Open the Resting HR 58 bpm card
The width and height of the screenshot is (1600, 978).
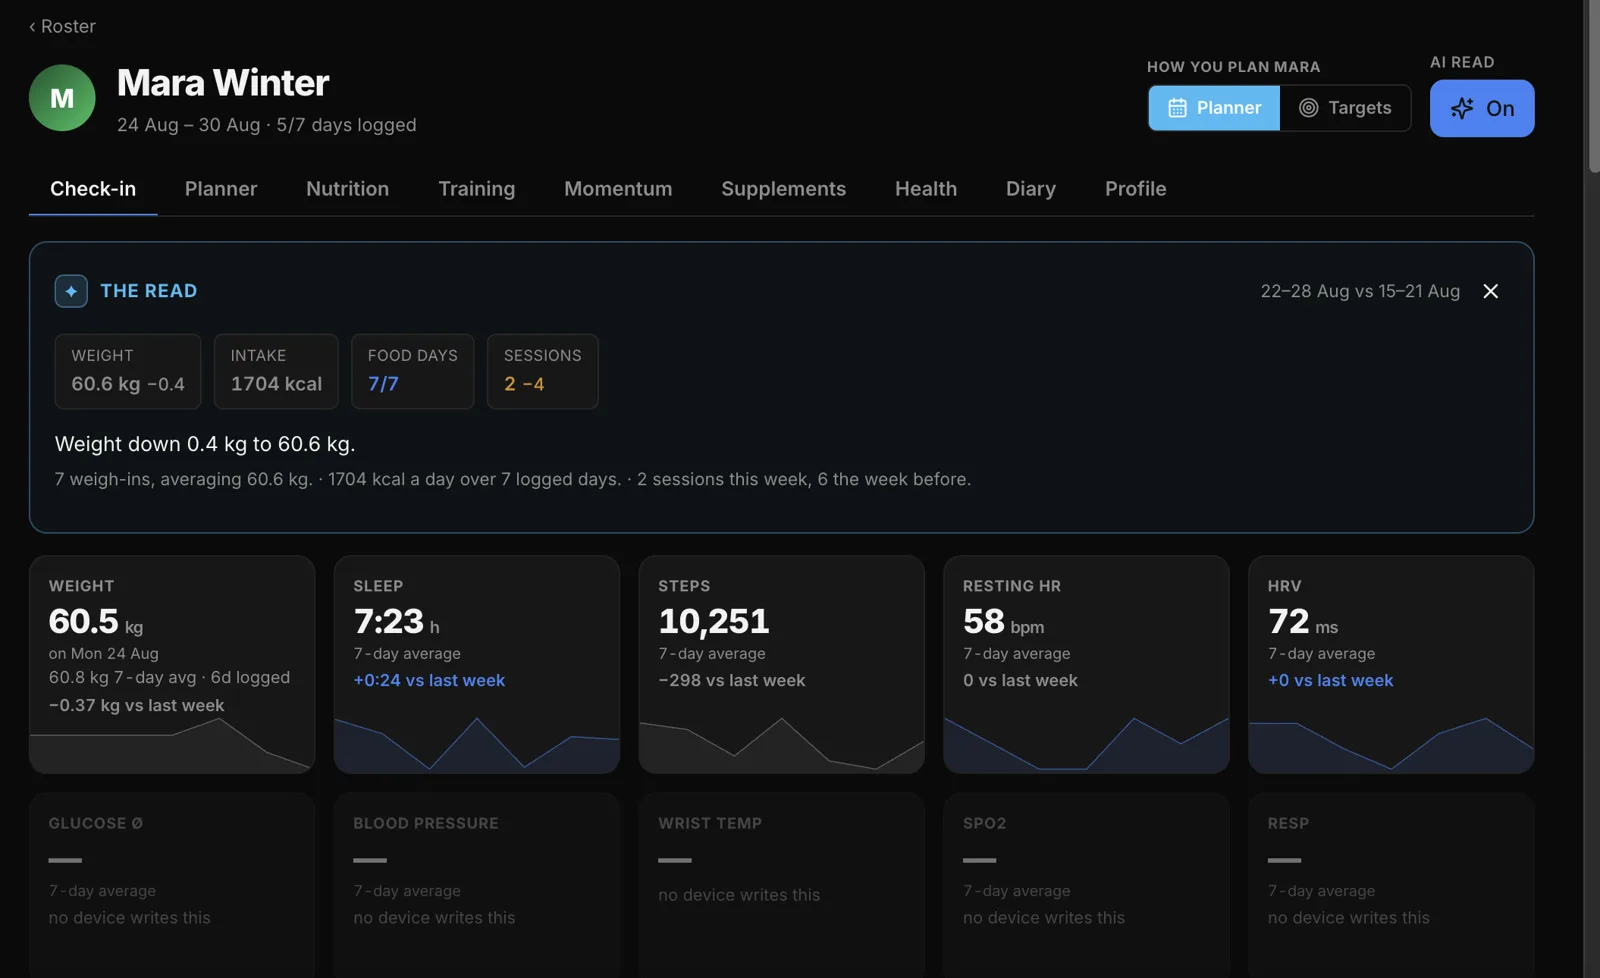click(1086, 664)
